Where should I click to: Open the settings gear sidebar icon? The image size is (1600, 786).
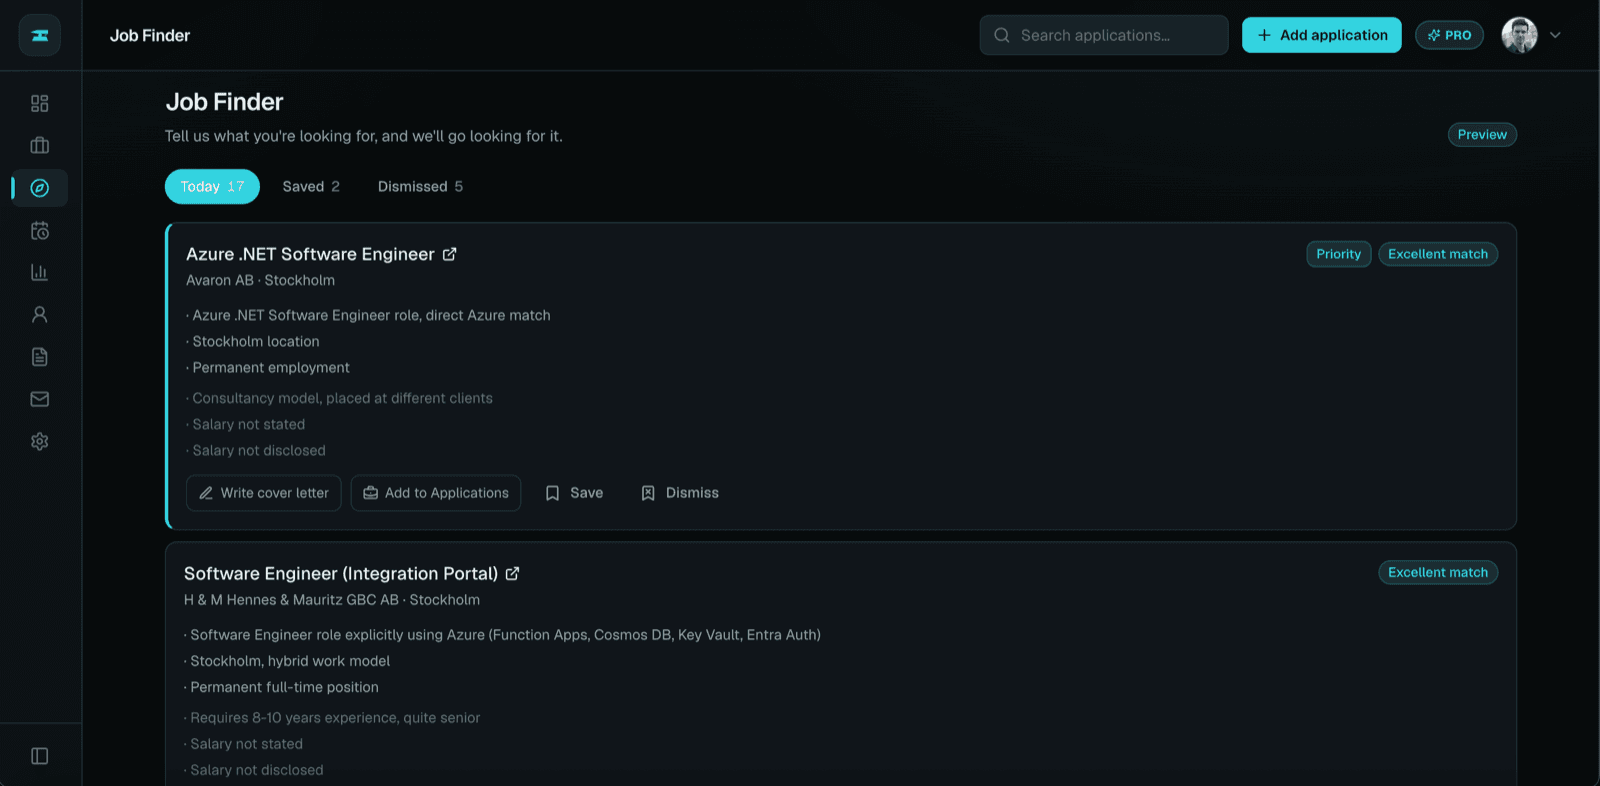pyautogui.click(x=40, y=441)
